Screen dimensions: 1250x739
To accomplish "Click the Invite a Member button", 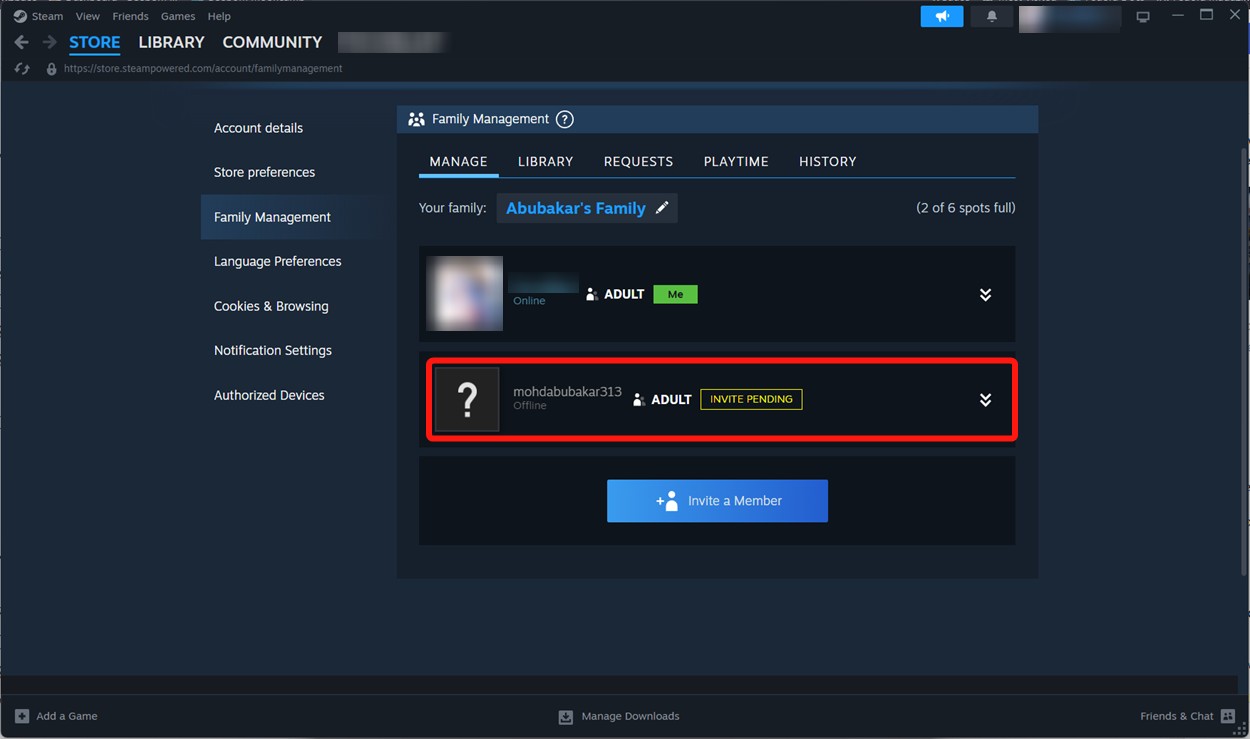I will click(717, 500).
